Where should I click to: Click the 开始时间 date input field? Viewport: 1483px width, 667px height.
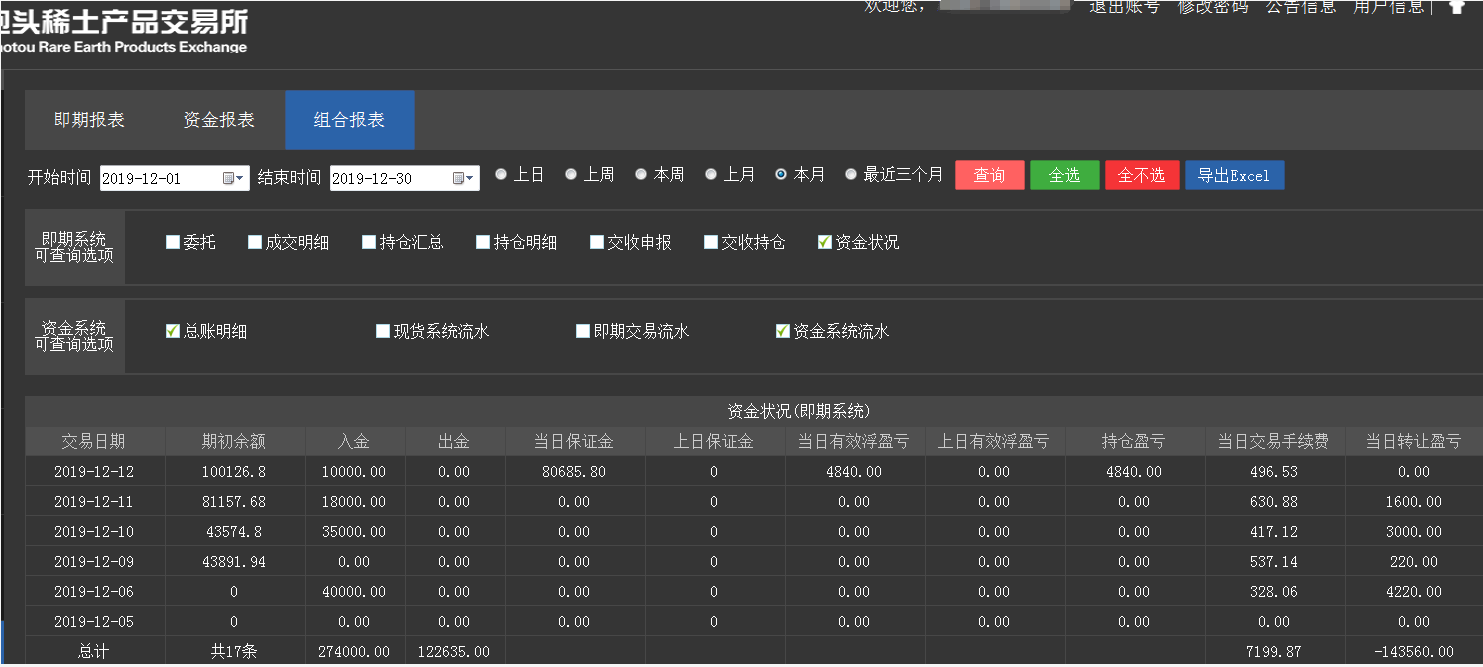pos(160,178)
